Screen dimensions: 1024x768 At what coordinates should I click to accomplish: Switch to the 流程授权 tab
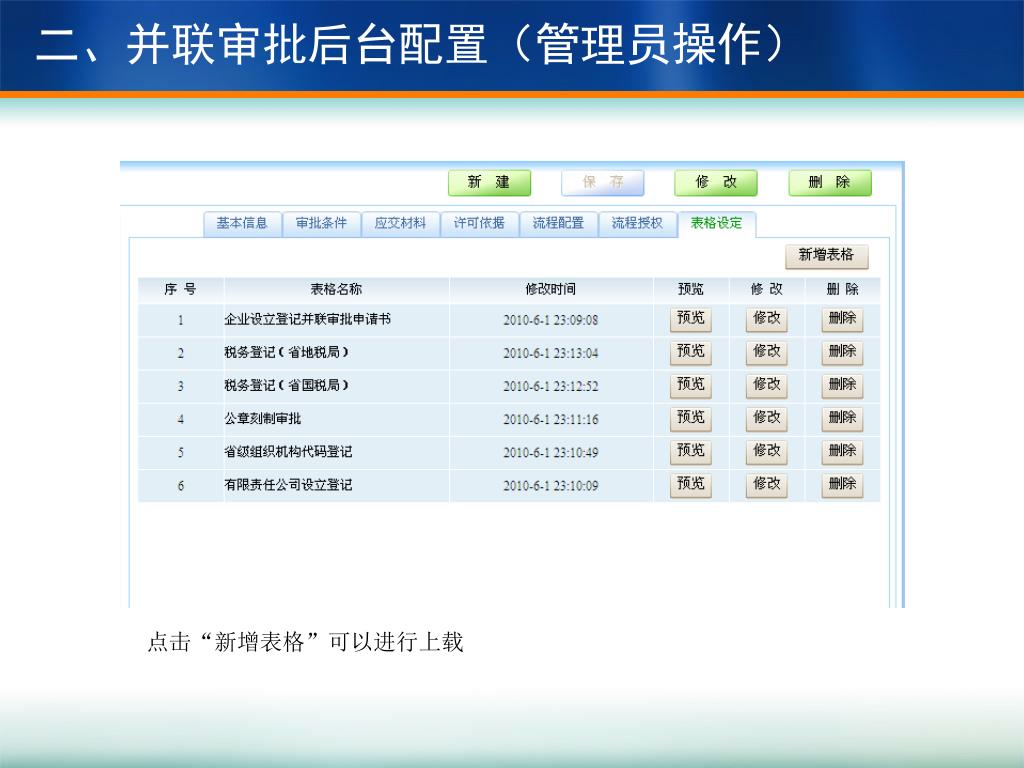pyautogui.click(x=637, y=224)
